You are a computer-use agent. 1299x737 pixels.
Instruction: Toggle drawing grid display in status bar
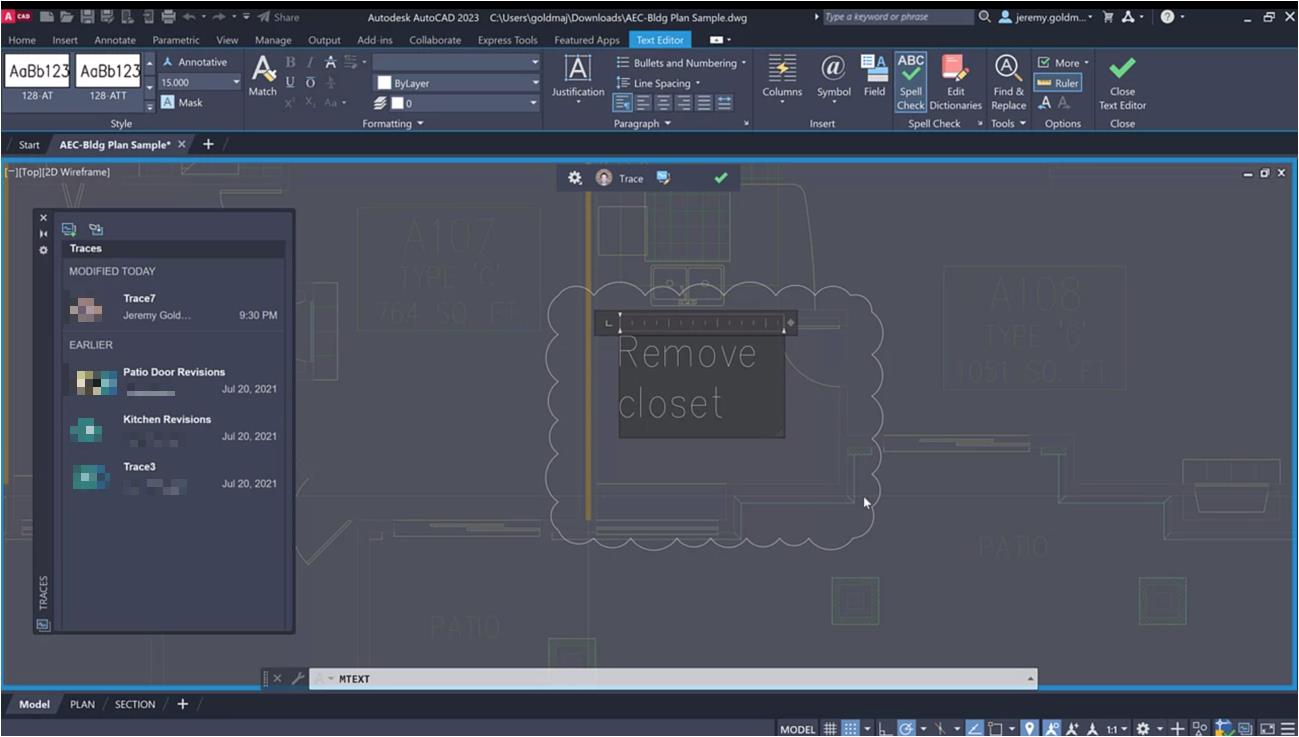pyautogui.click(x=830, y=729)
